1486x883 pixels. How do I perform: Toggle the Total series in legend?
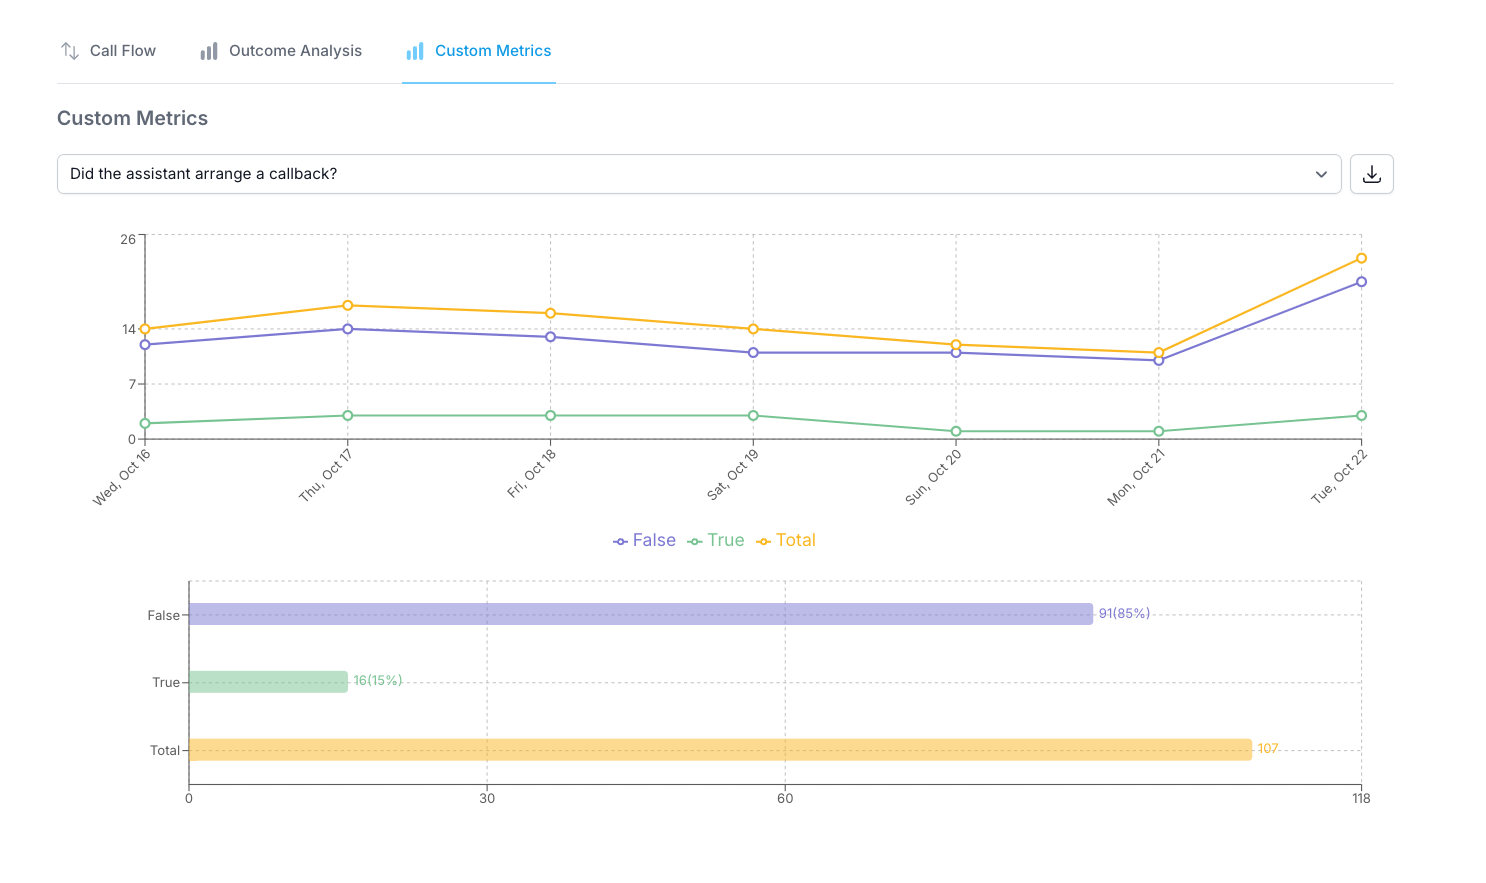point(786,540)
